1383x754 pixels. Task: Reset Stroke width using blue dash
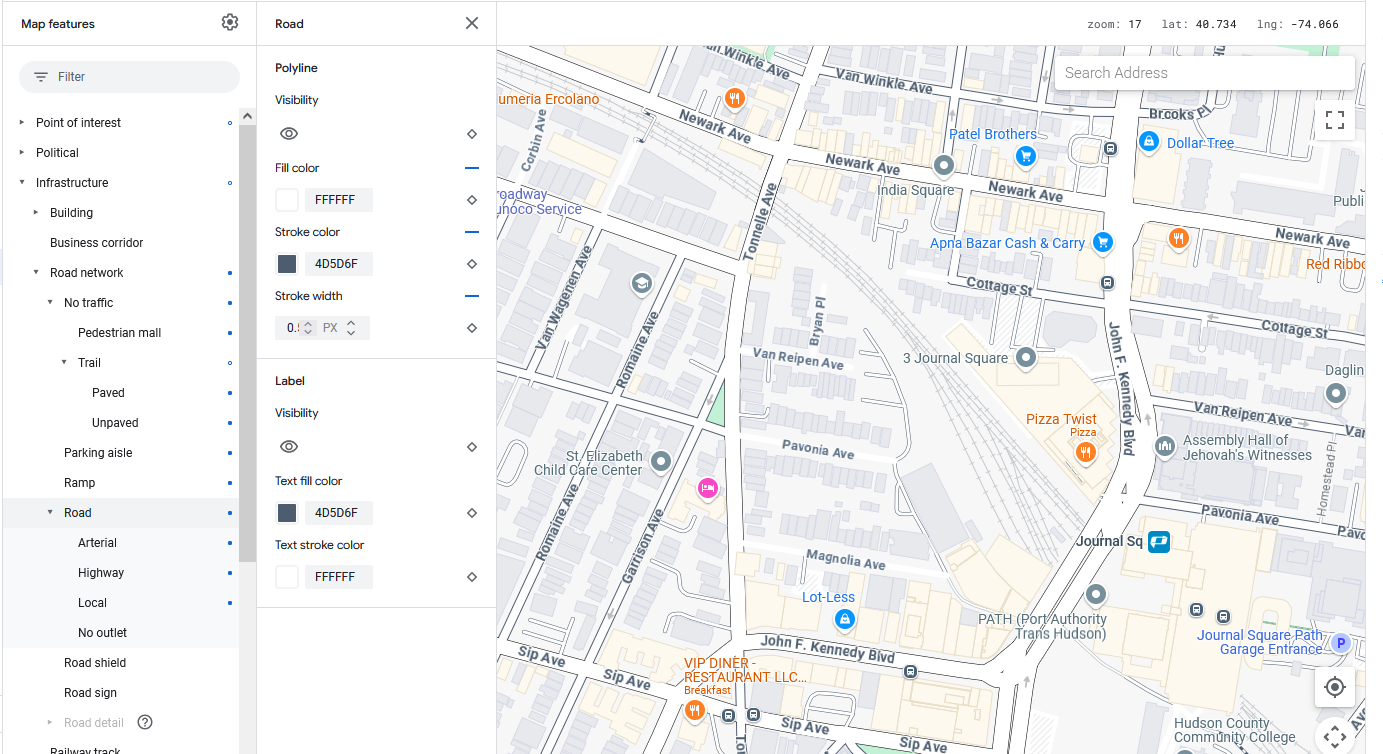472,296
